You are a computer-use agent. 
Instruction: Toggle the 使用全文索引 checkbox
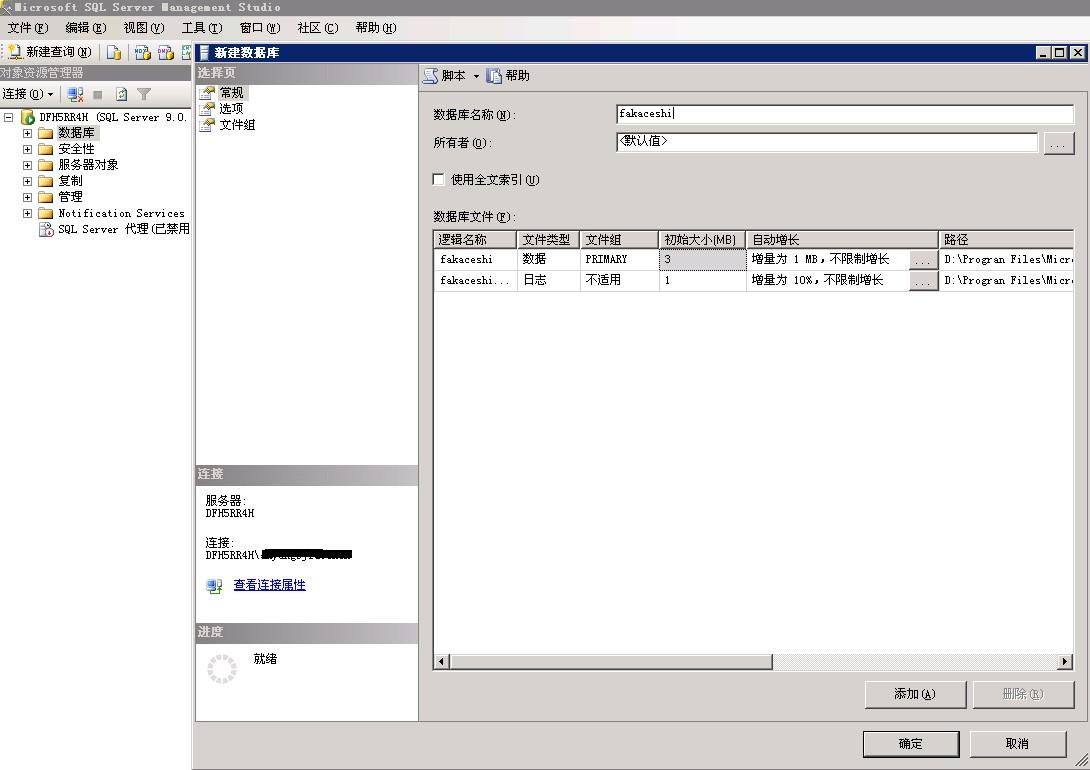point(439,179)
